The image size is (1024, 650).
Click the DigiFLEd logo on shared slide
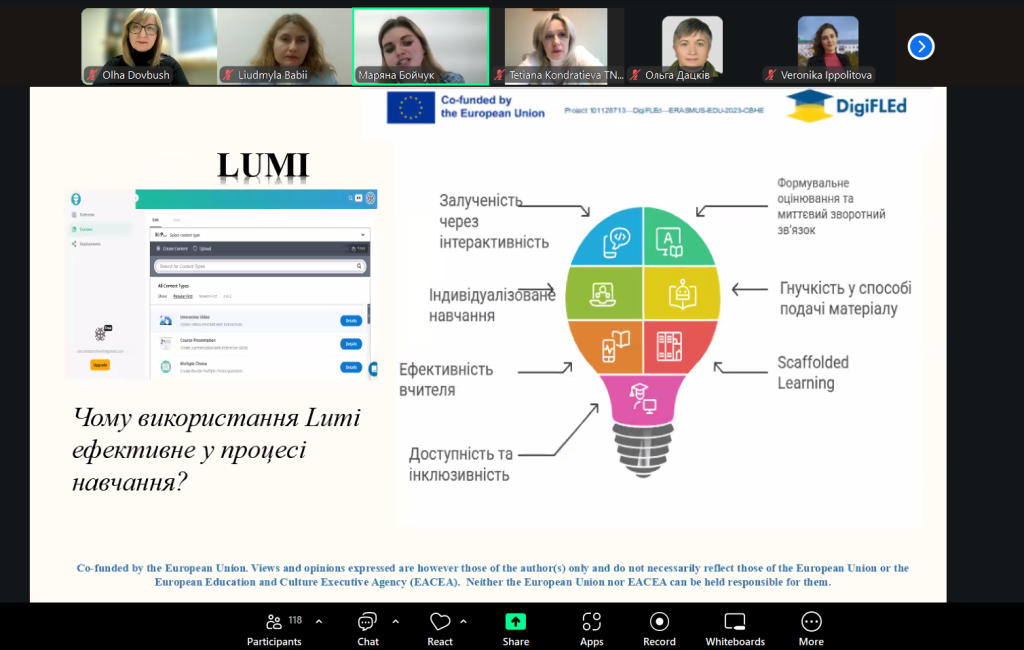tap(846, 107)
